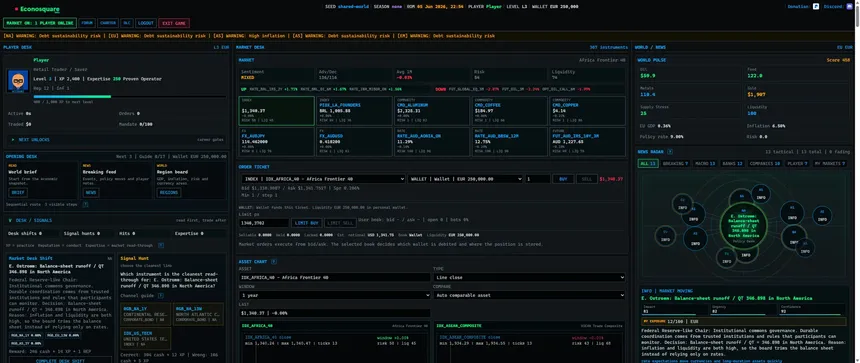The height and width of the screenshot is (363, 860).
Task: Click the XP level progress bar
Action: tap(129, 97)
